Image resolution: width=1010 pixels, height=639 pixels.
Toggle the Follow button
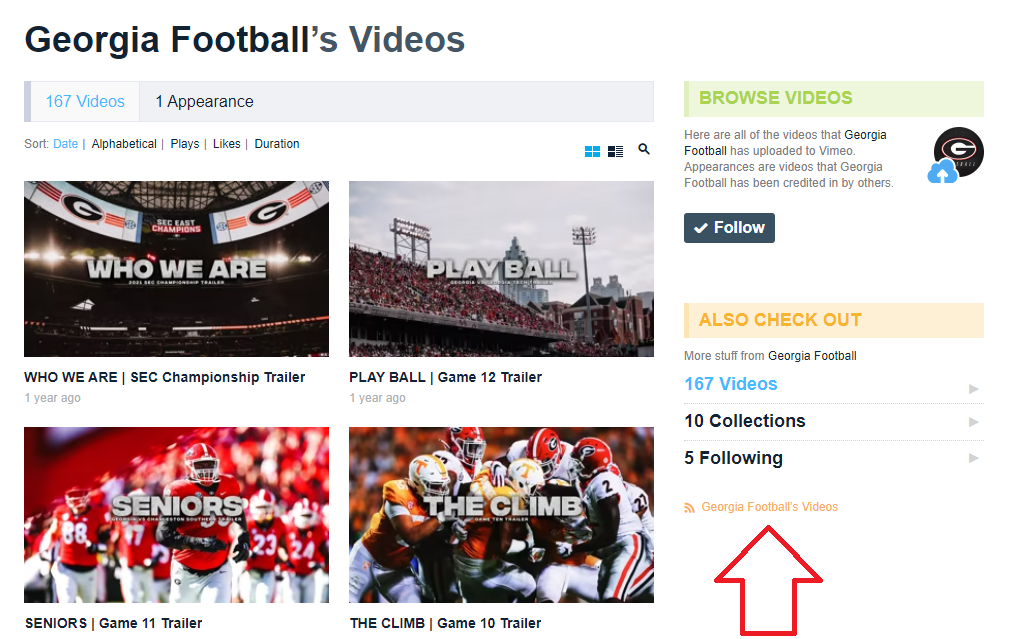click(729, 228)
